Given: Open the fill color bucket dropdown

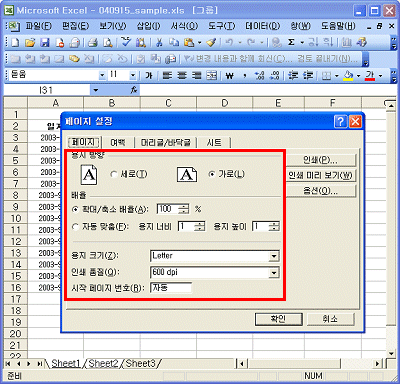Looking at the screenshot, I should click(x=359, y=76).
